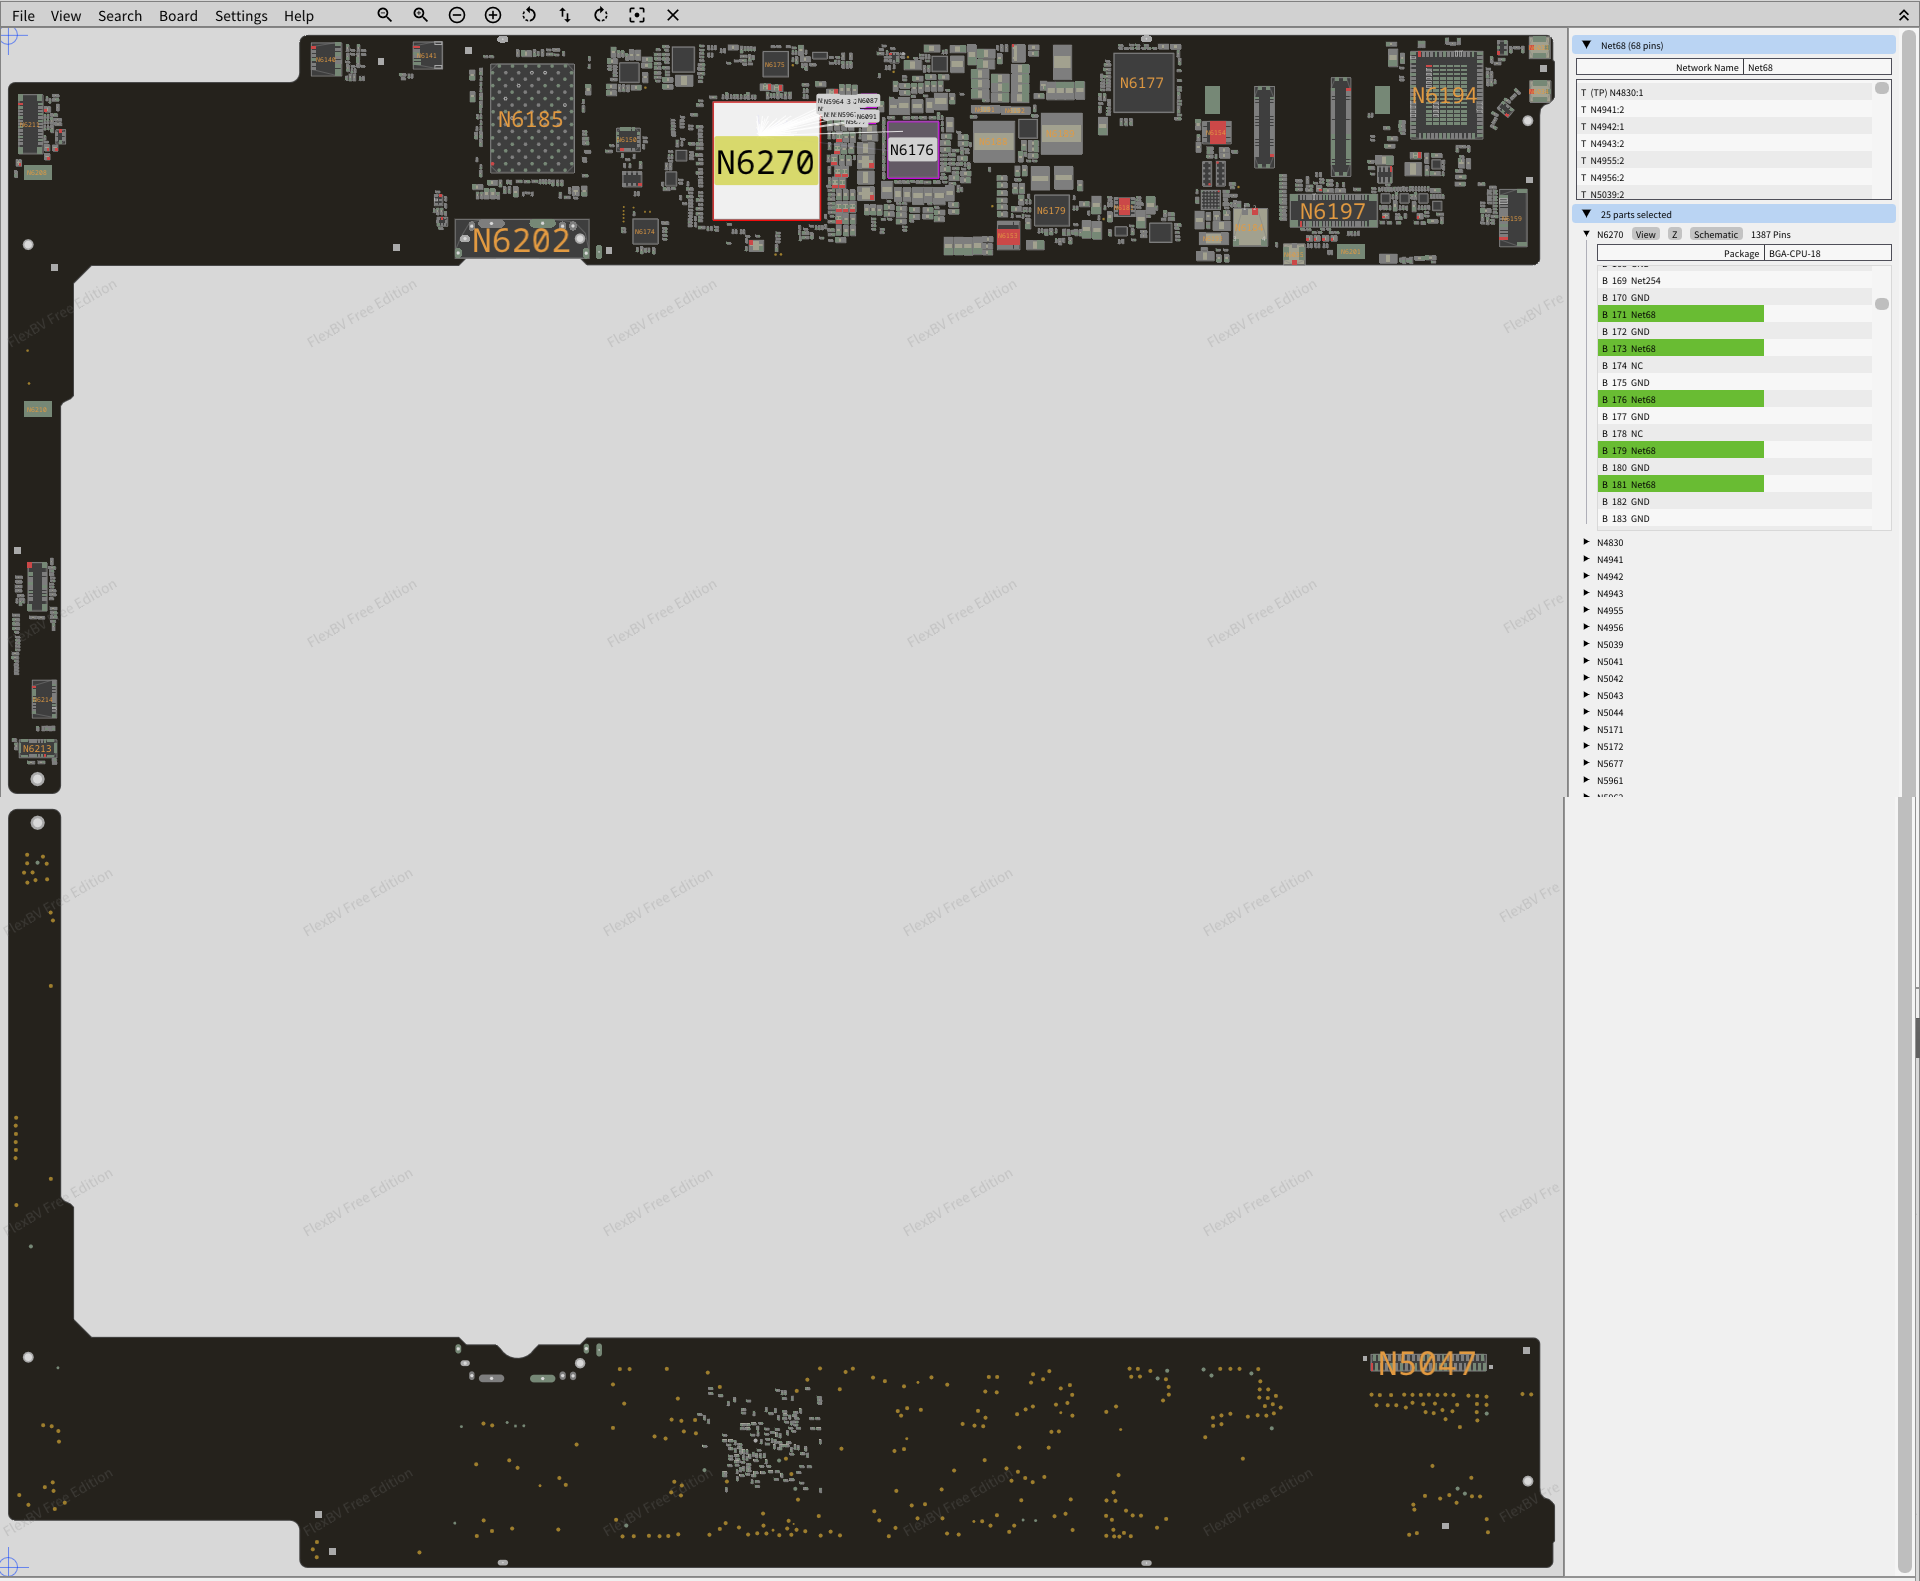Click the zoom in magnifier icon
The width and height of the screenshot is (1920, 1581).
point(420,15)
